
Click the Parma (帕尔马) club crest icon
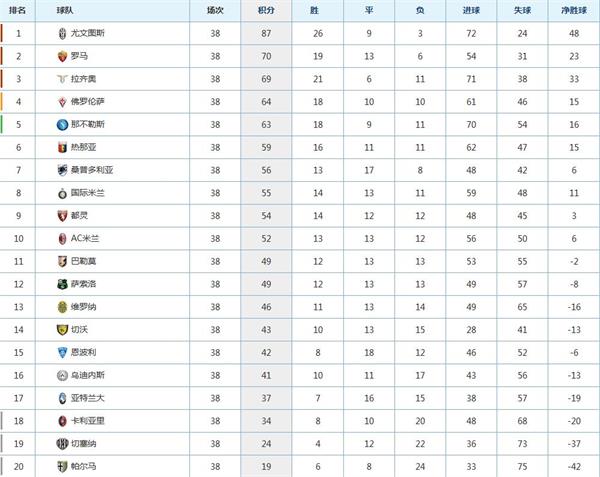pos(63,466)
